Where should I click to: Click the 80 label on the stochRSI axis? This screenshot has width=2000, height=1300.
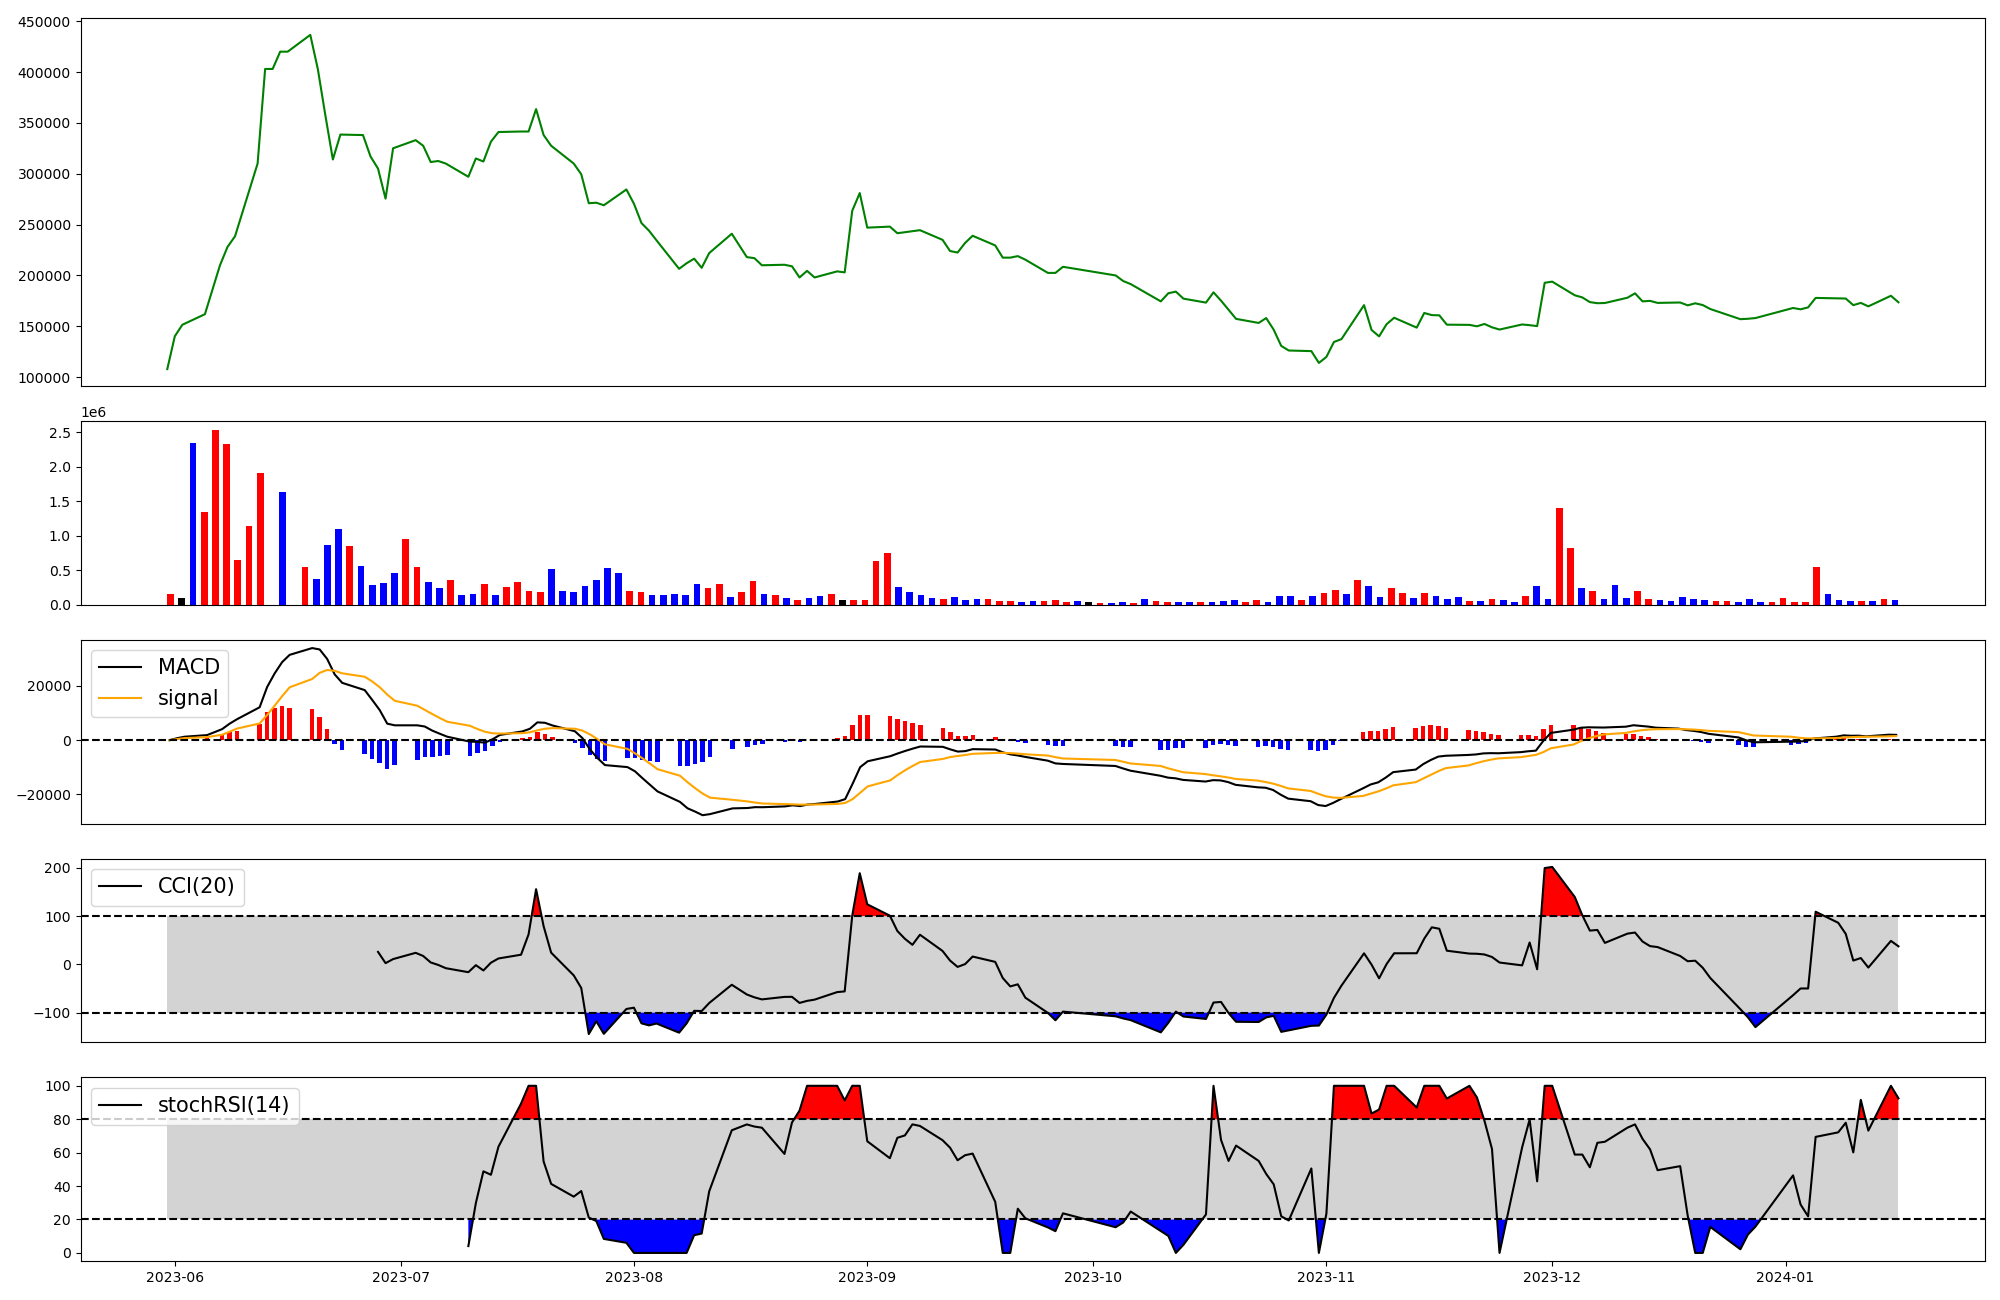[x=61, y=1120]
